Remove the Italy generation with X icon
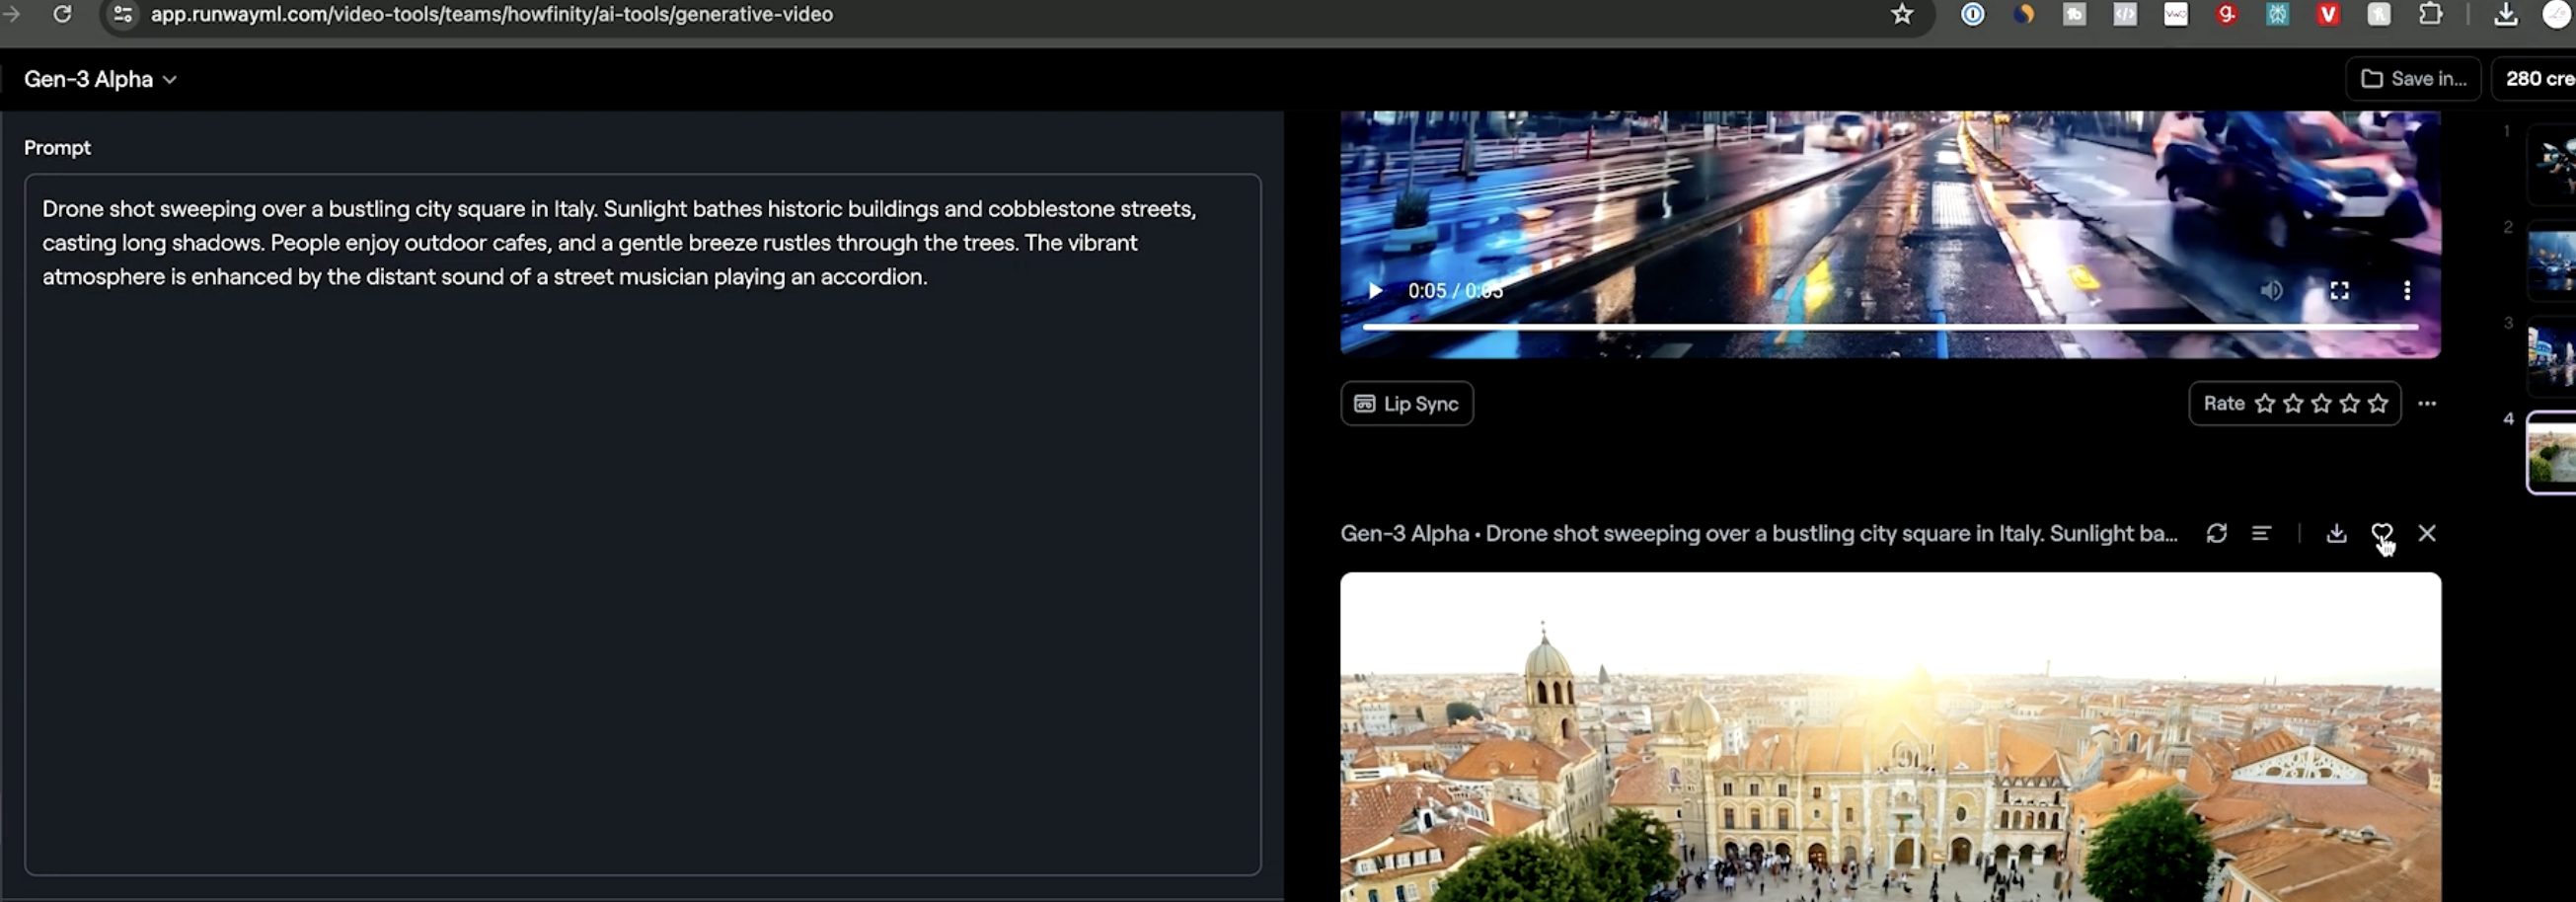2576x902 pixels. pos(2427,533)
